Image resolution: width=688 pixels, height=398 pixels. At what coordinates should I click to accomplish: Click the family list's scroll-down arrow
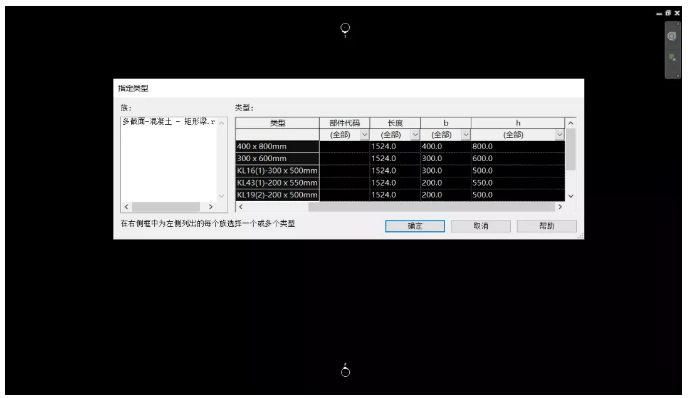point(222,196)
